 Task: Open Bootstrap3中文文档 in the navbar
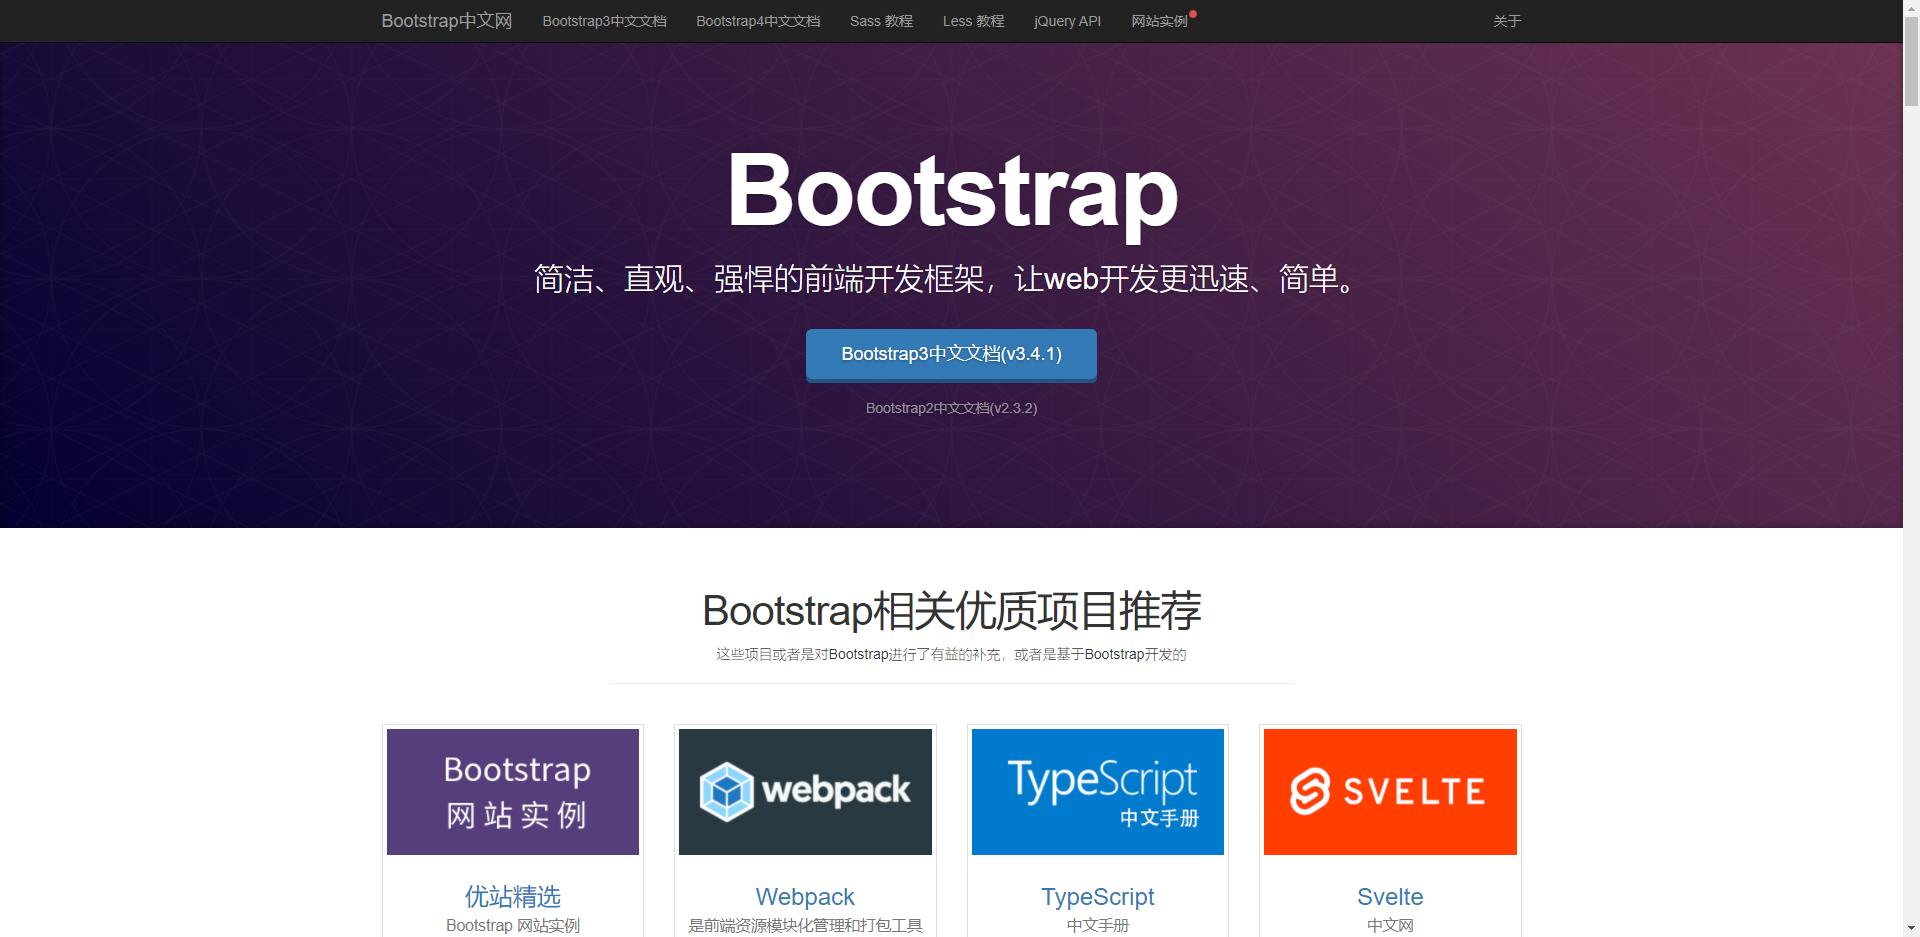click(x=604, y=21)
